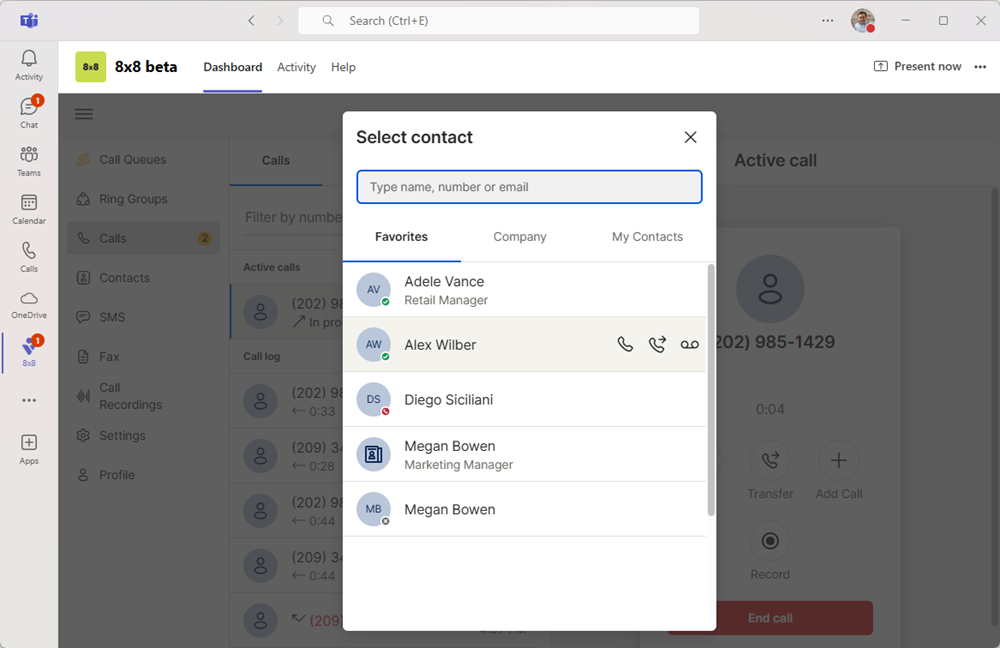1000x648 pixels.
Task: Click the Present now button
Action: [x=917, y=67]
